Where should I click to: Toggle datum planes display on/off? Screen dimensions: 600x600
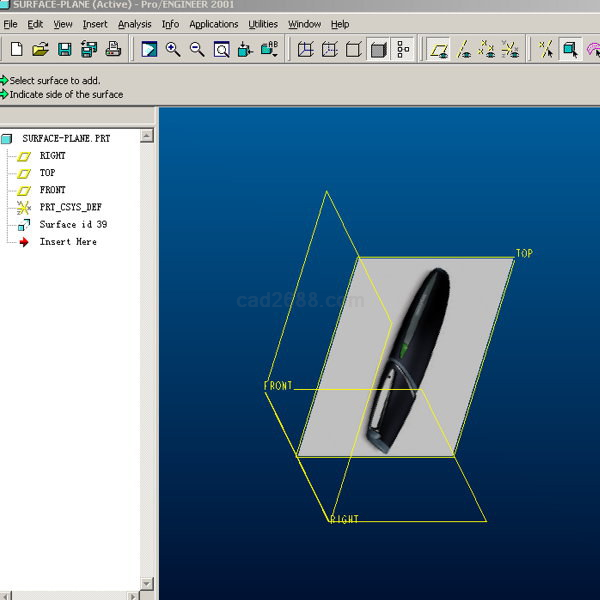coord(438,49)
